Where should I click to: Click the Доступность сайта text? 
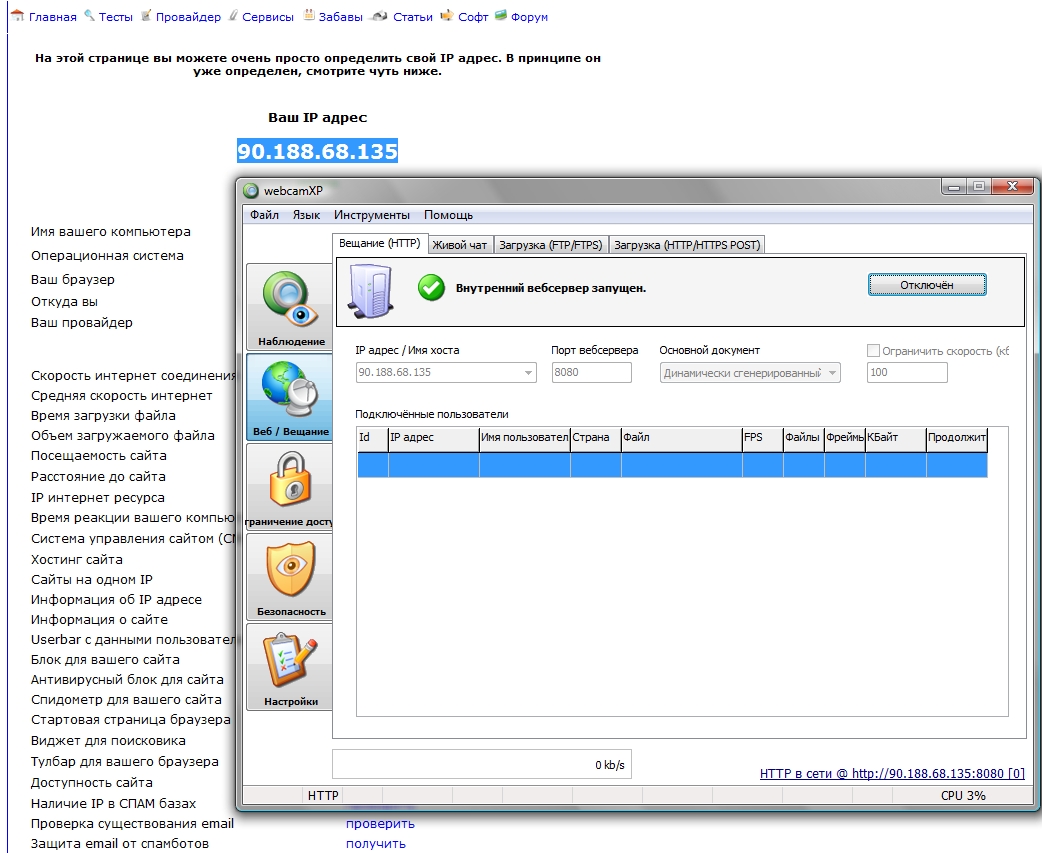click(x=92, y=783)
